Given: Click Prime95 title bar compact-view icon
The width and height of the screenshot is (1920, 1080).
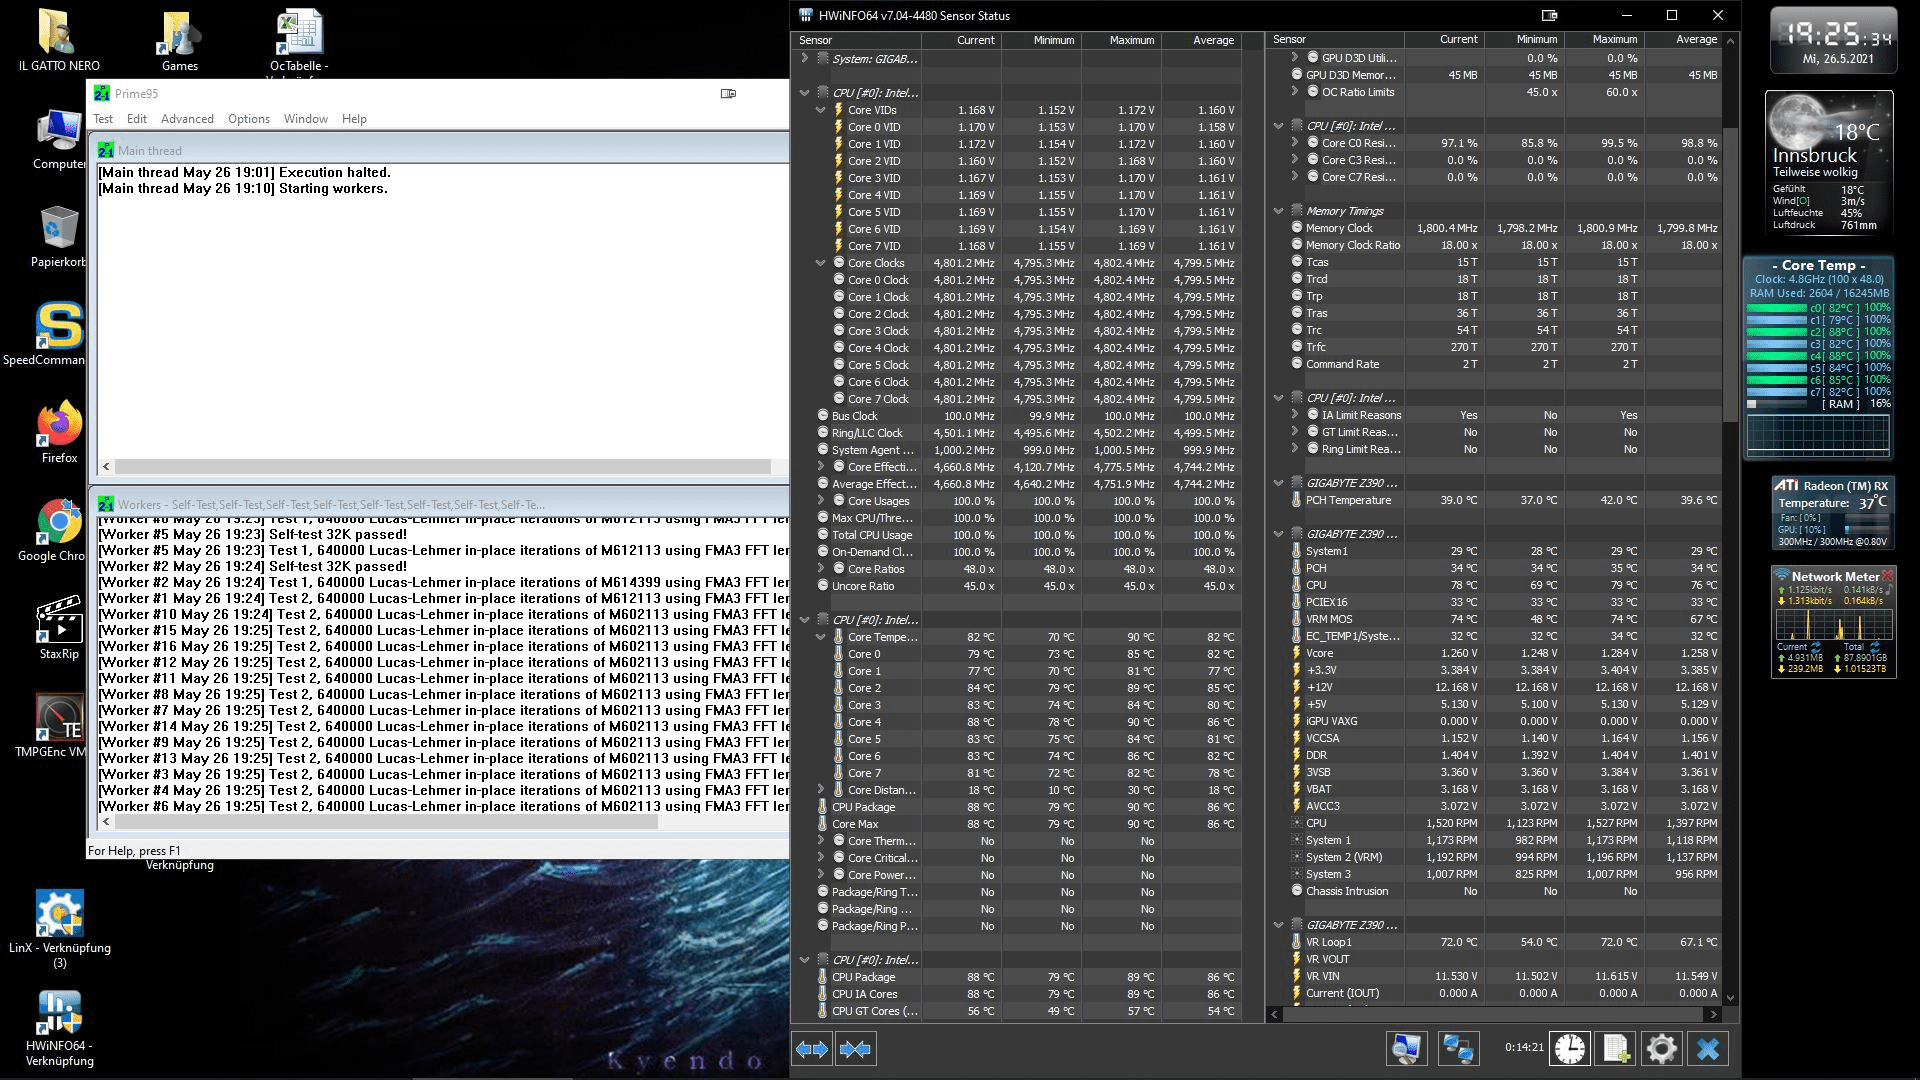Looking at the screenshot, I should pos(728,93).
